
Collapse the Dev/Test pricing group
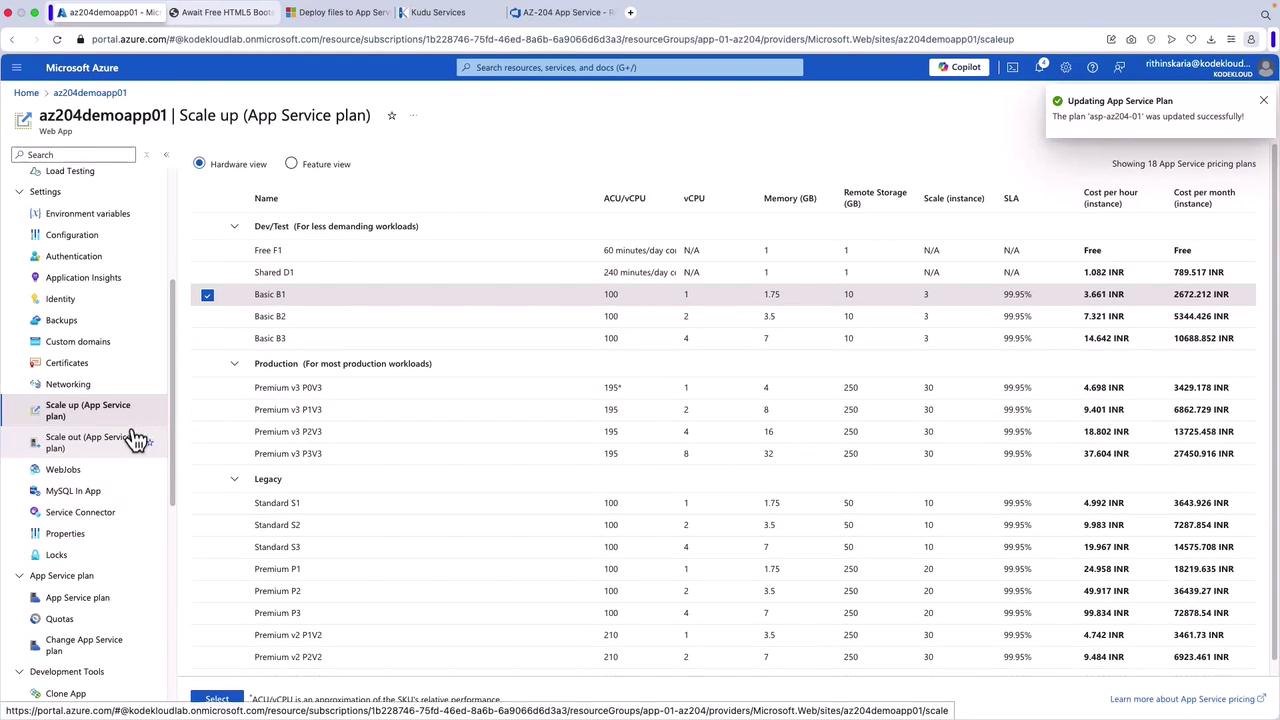click(234, 226)
